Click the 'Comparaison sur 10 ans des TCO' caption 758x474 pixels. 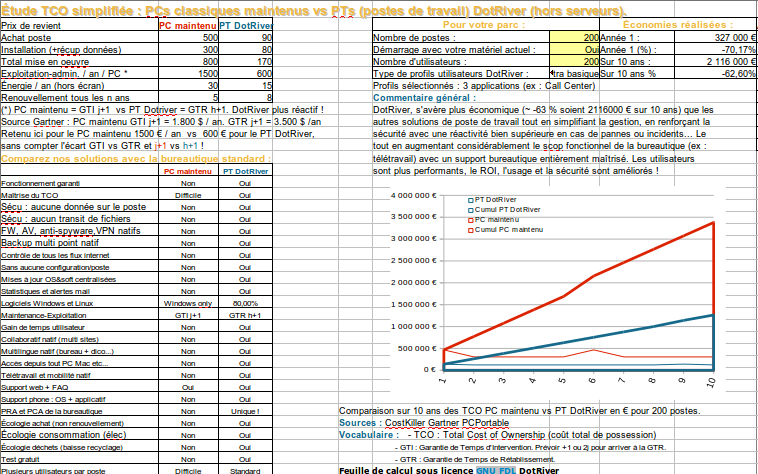[520, 411]
